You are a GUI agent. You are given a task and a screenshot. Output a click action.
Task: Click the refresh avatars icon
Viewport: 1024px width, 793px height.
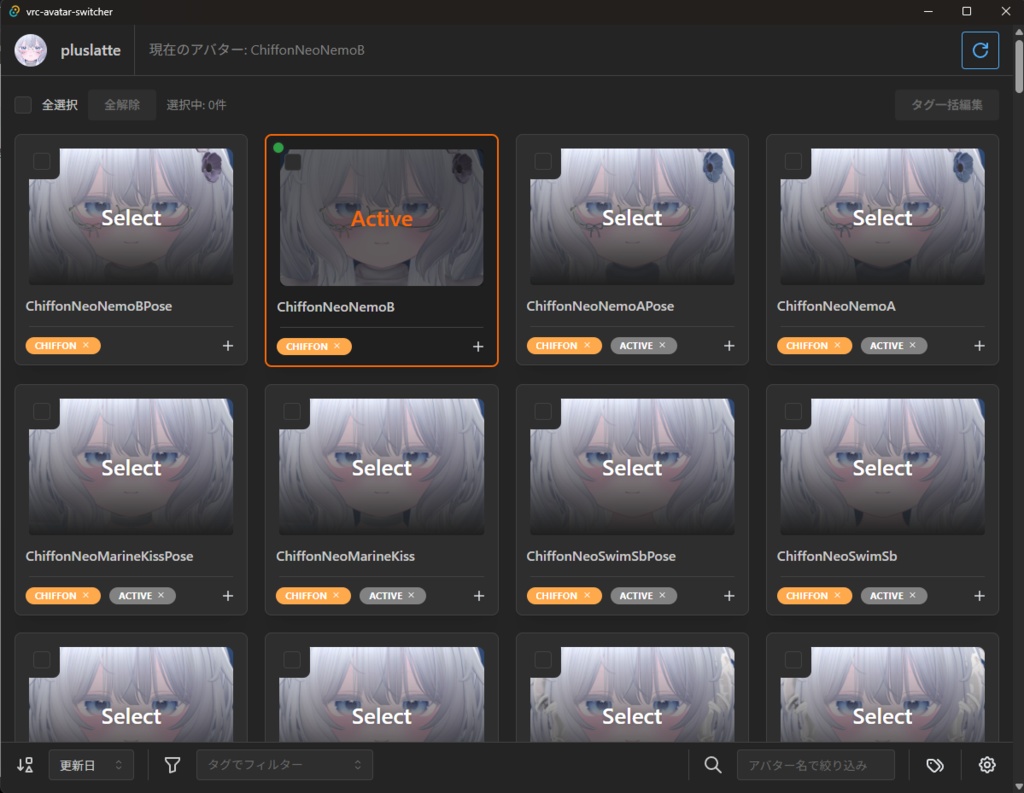(x=980, y=49)
